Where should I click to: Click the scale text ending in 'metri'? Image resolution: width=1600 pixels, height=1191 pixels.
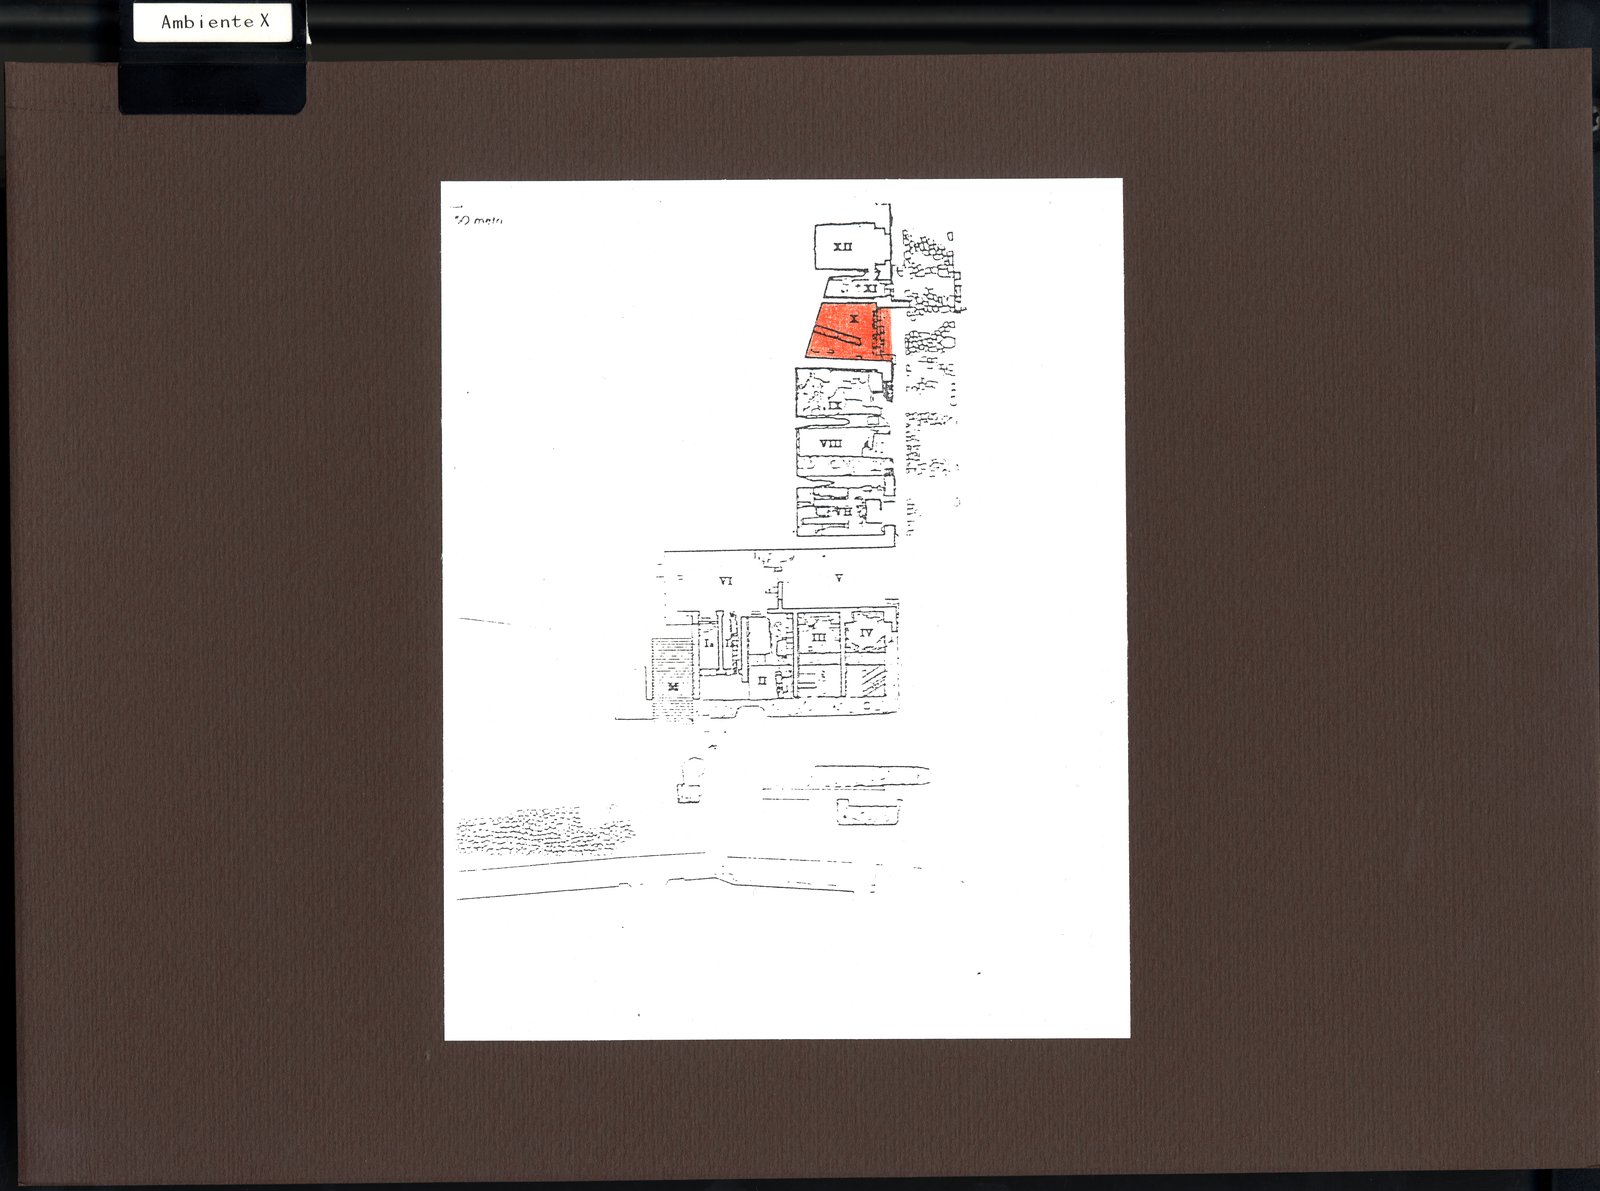[478, 220]
